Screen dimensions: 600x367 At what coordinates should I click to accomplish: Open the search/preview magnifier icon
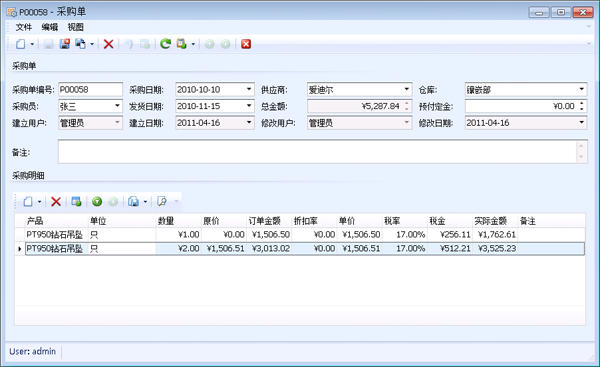[162, 201]
